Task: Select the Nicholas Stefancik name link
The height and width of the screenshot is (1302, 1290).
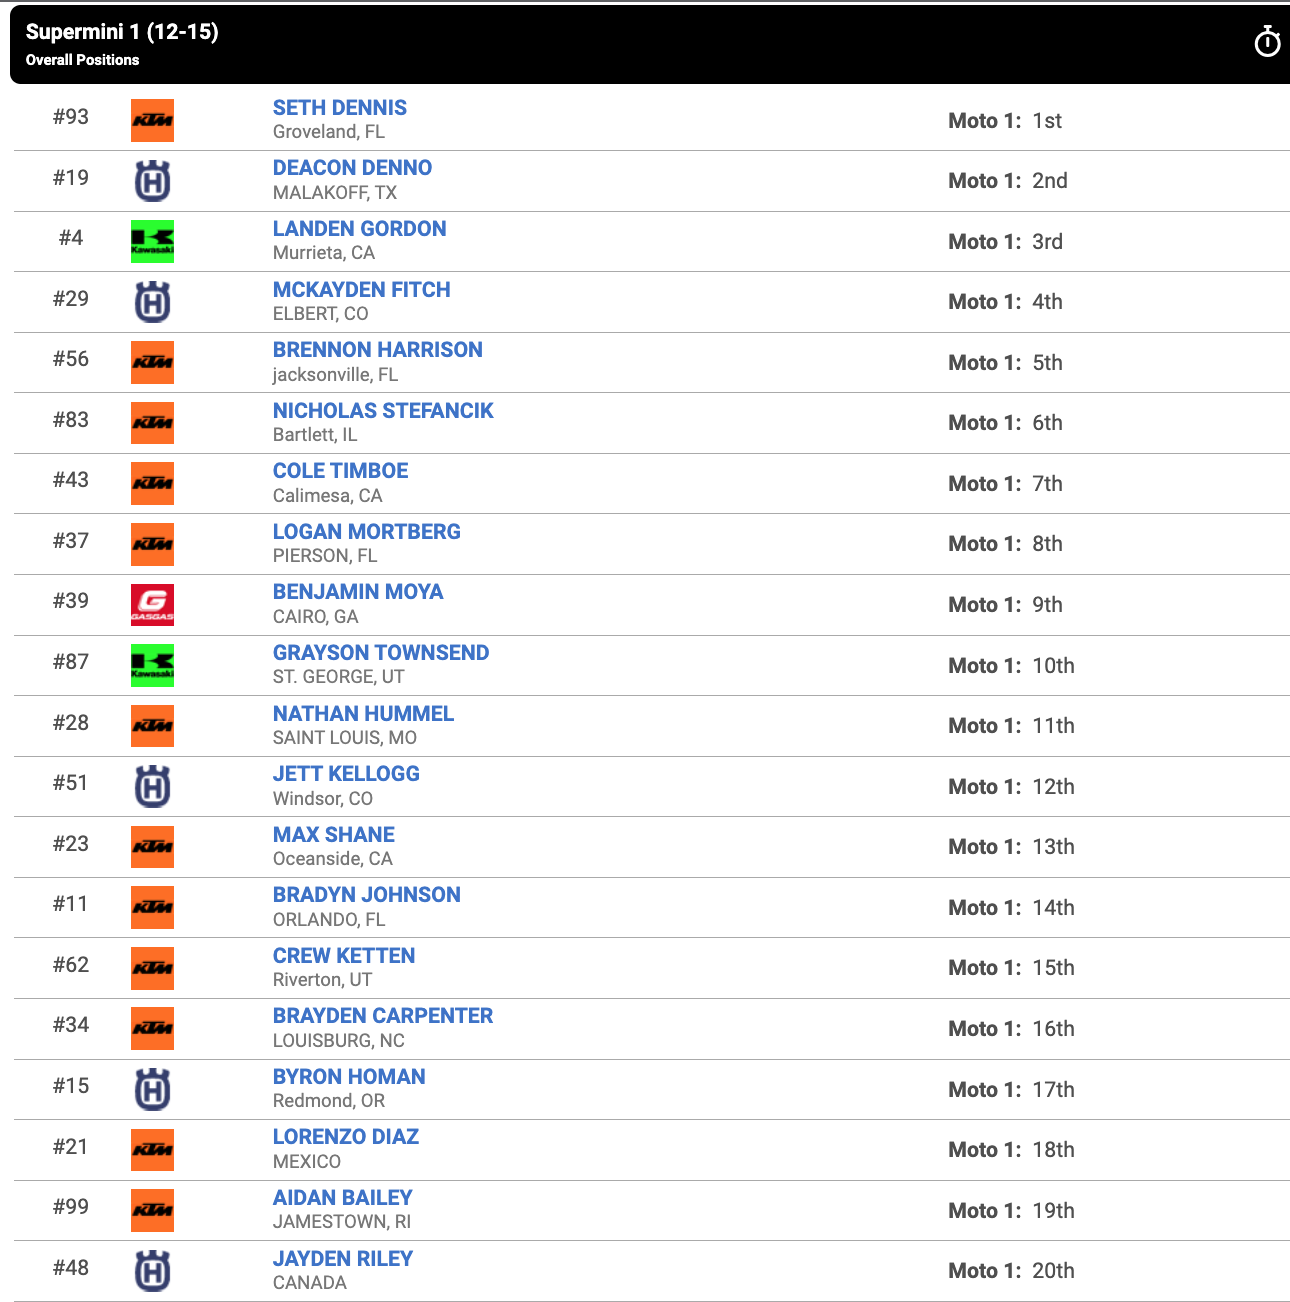Action: coord(383,410)
